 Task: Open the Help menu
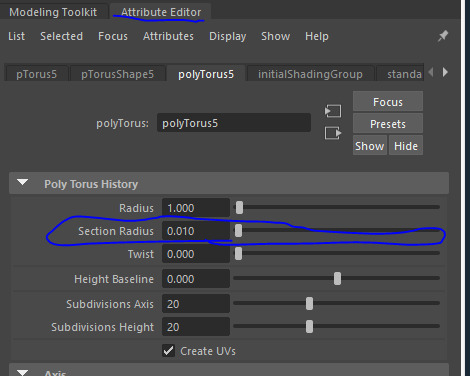pos(317,36)
